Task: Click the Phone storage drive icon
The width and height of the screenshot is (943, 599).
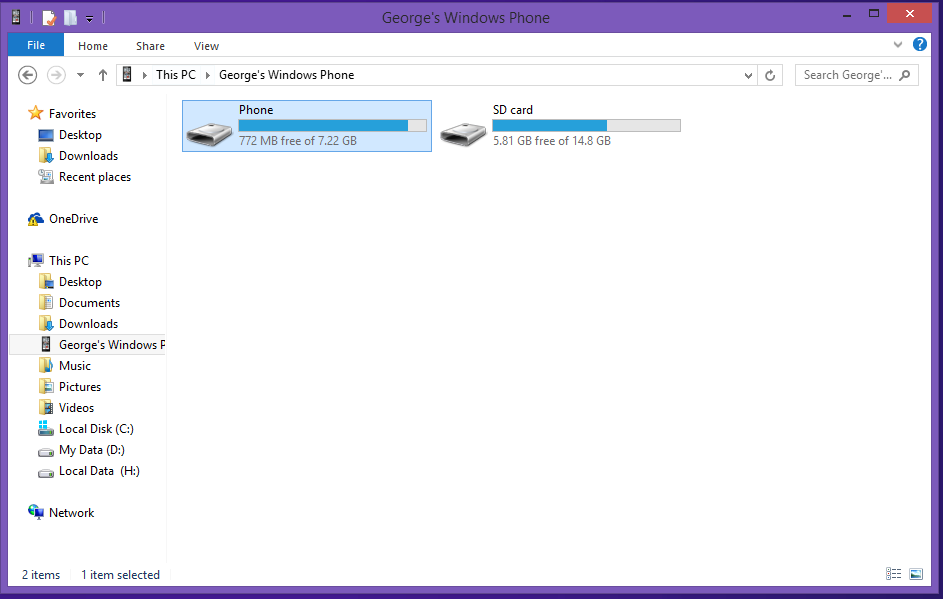Action: 209,134
